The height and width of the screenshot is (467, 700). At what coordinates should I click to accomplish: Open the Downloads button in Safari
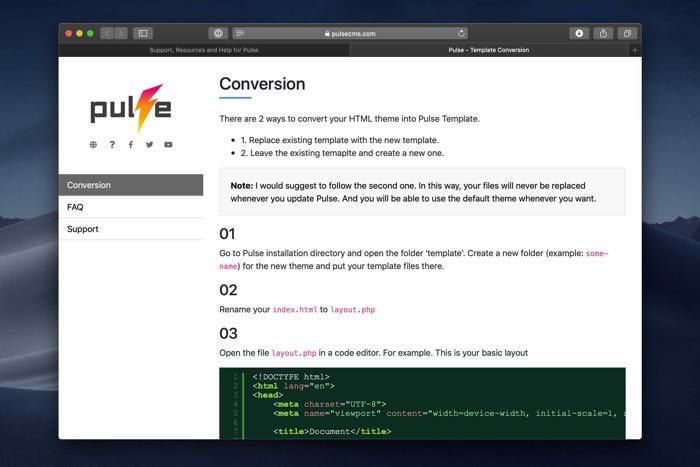[579, 33]
